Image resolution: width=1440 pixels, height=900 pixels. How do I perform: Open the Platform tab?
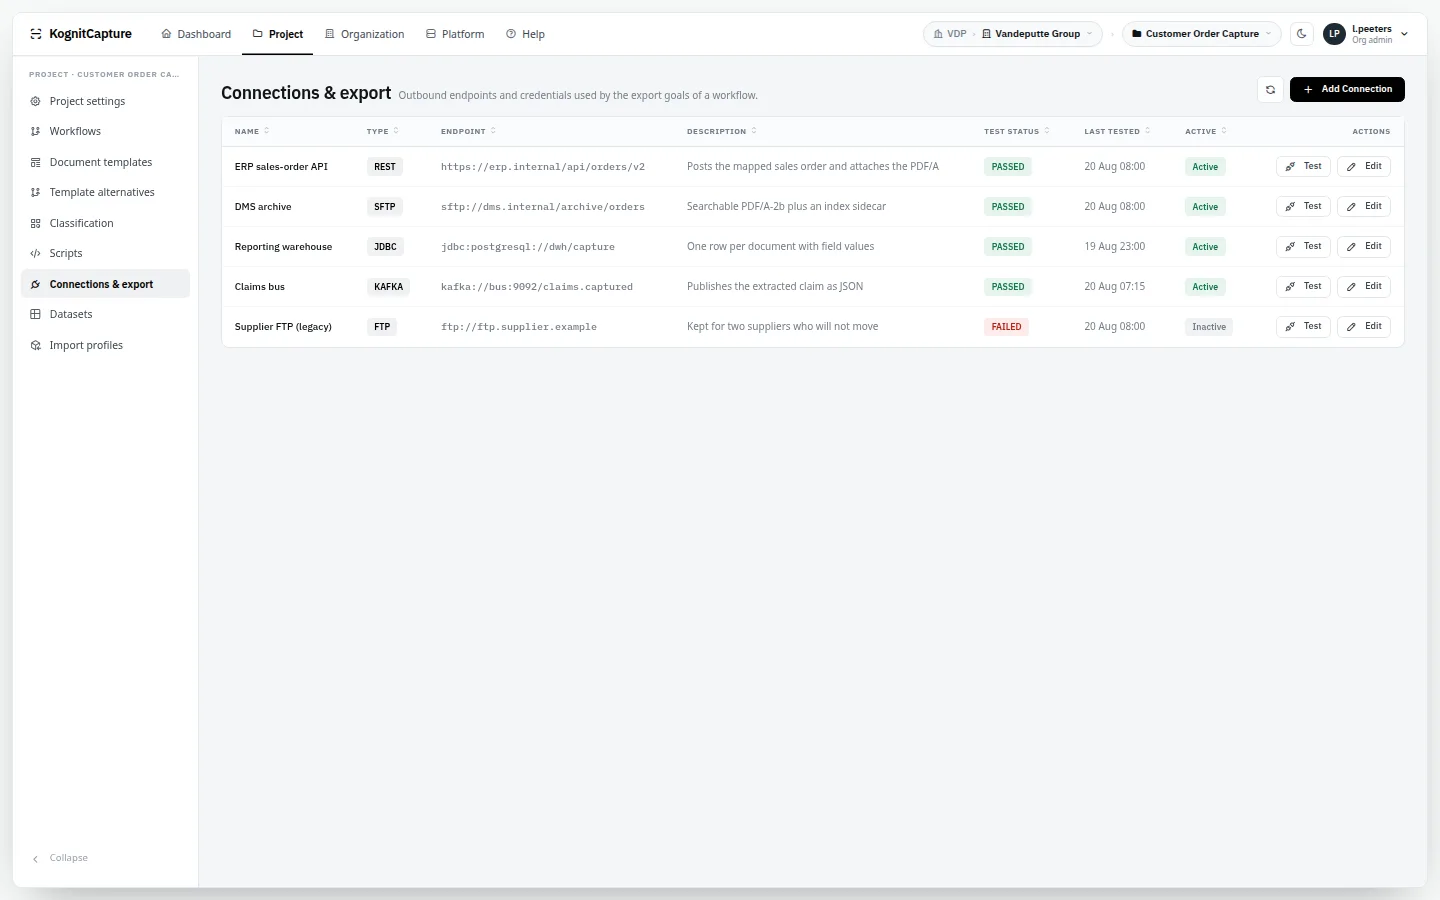click(455, 34)
